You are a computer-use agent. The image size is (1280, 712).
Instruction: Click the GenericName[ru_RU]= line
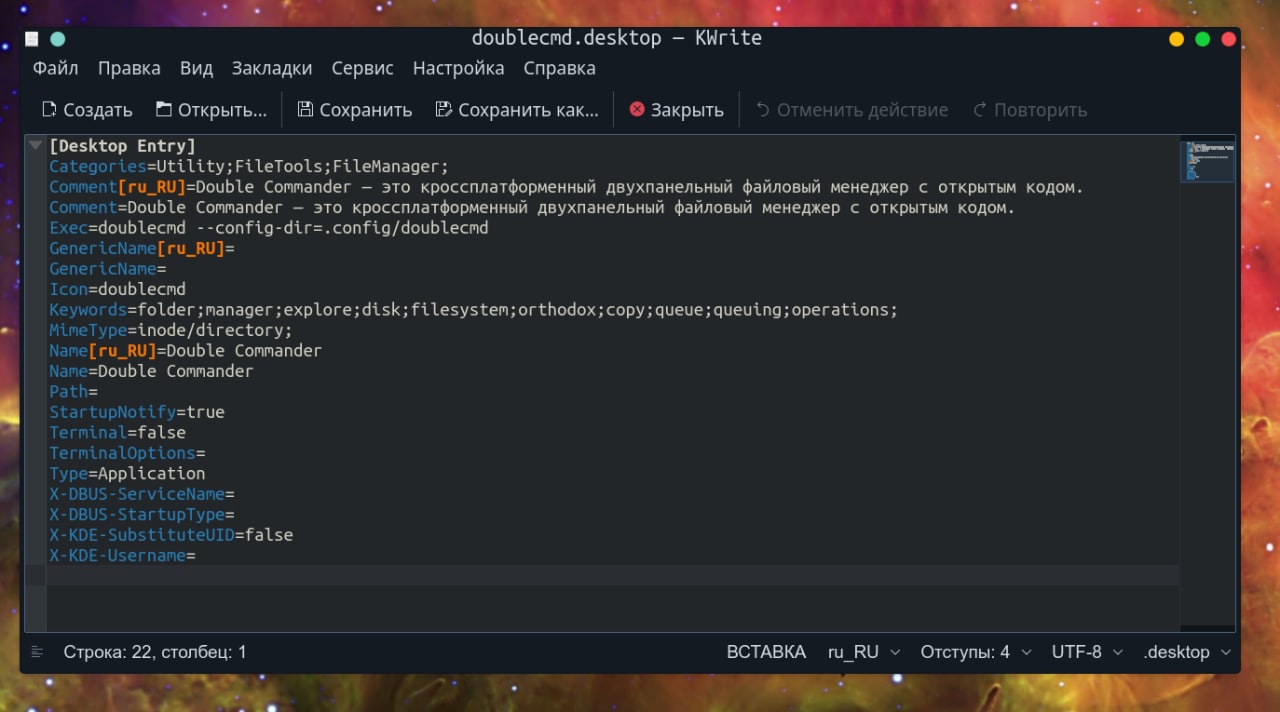(142, 248)
